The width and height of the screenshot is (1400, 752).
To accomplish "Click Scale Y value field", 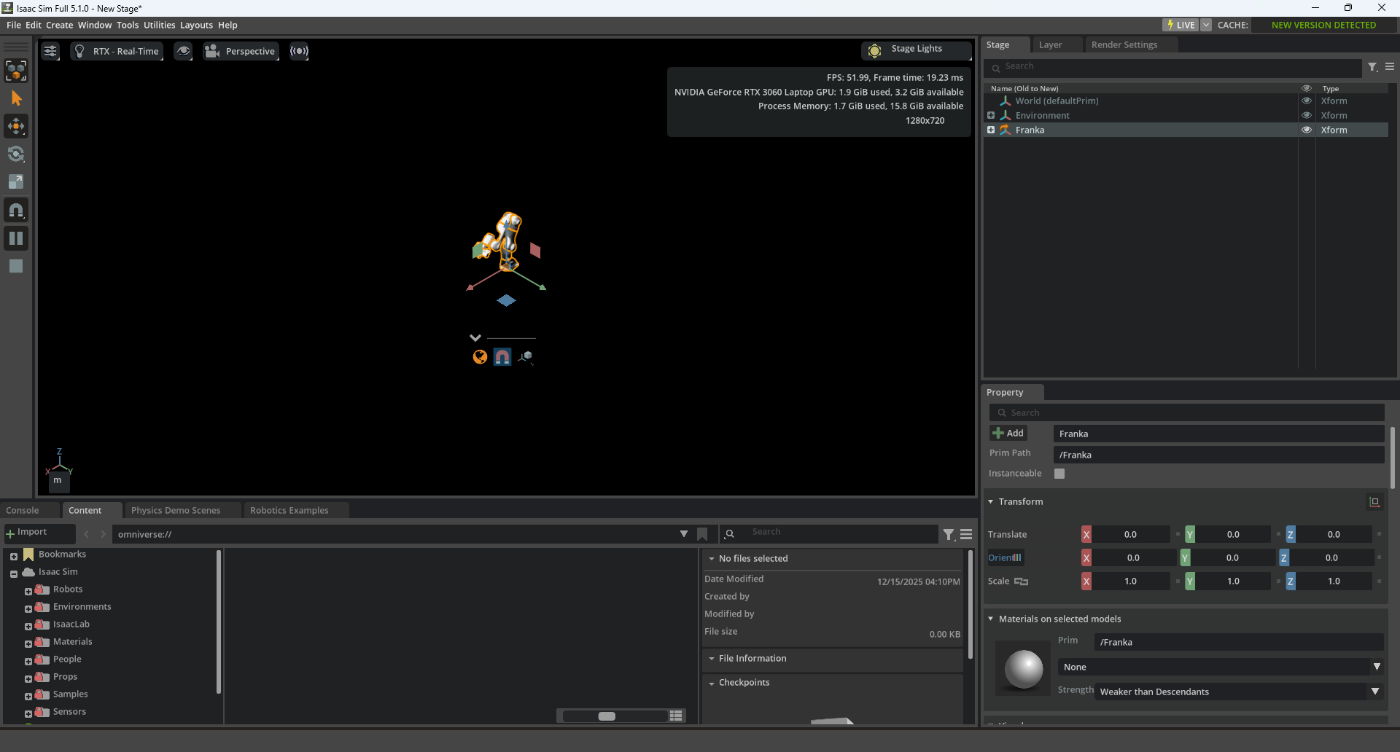I will [x=1233, y=581].
